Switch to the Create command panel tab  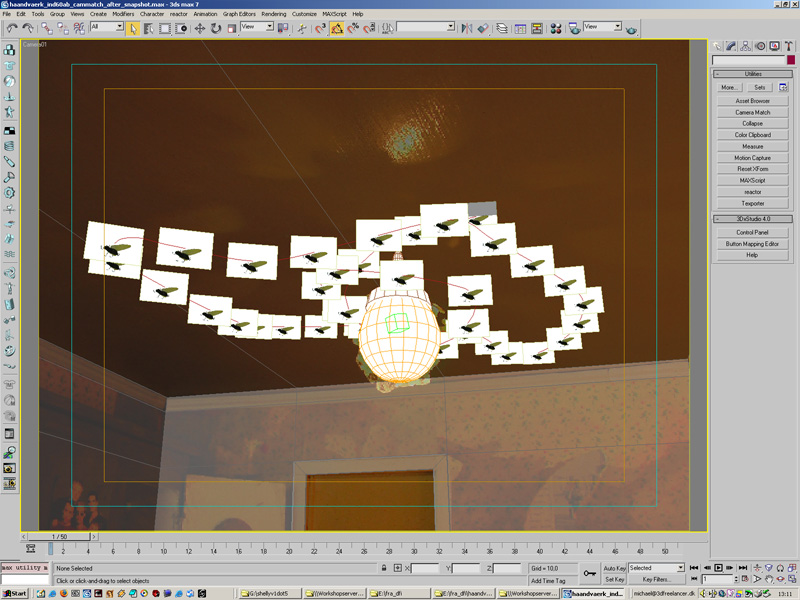coord(717,46)
